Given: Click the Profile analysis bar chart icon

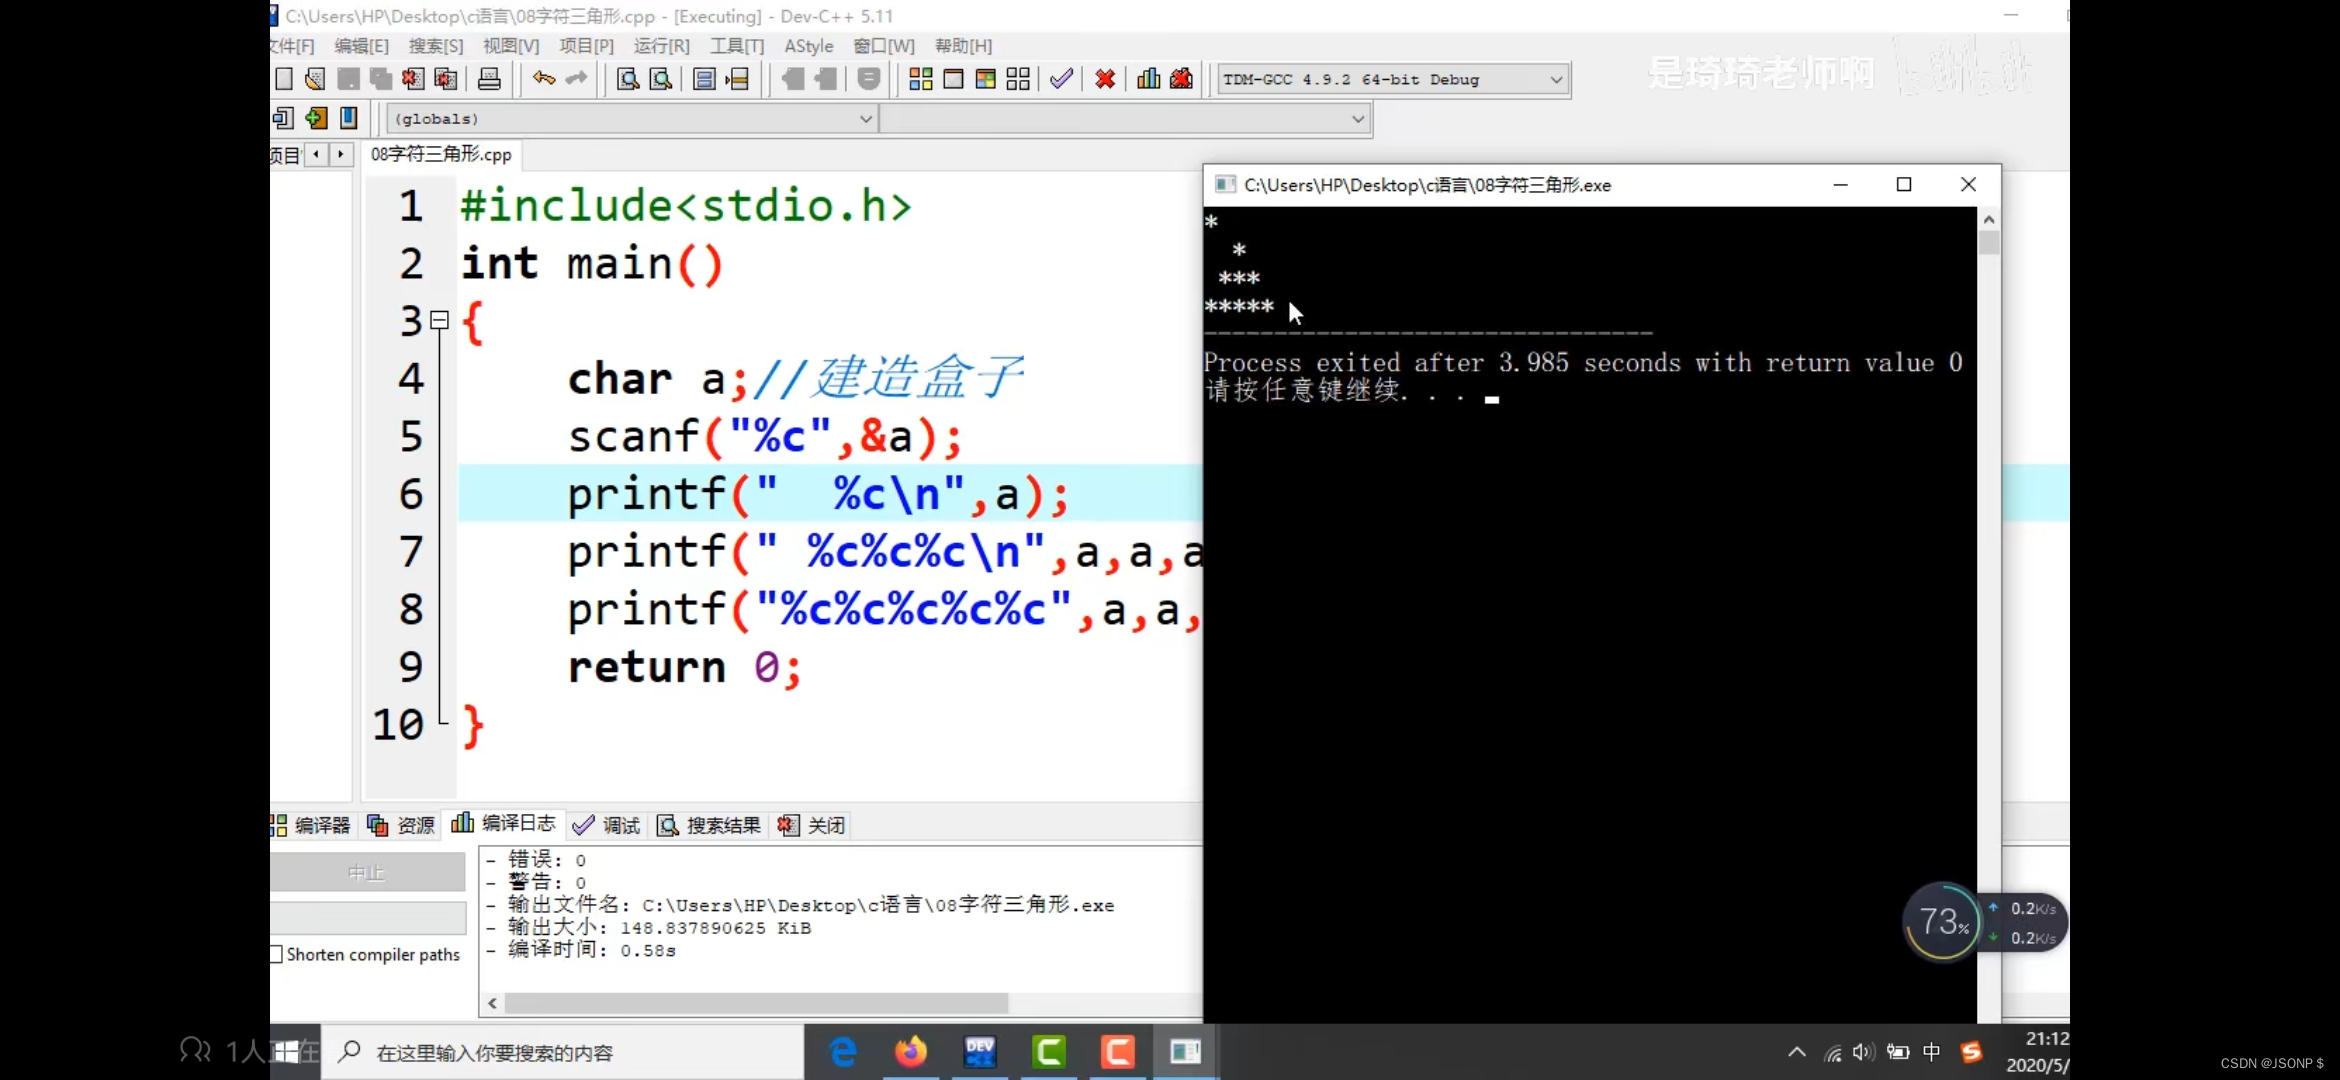Looking at the screenshot, I should pyautogui.click(x=1148, y=79).
